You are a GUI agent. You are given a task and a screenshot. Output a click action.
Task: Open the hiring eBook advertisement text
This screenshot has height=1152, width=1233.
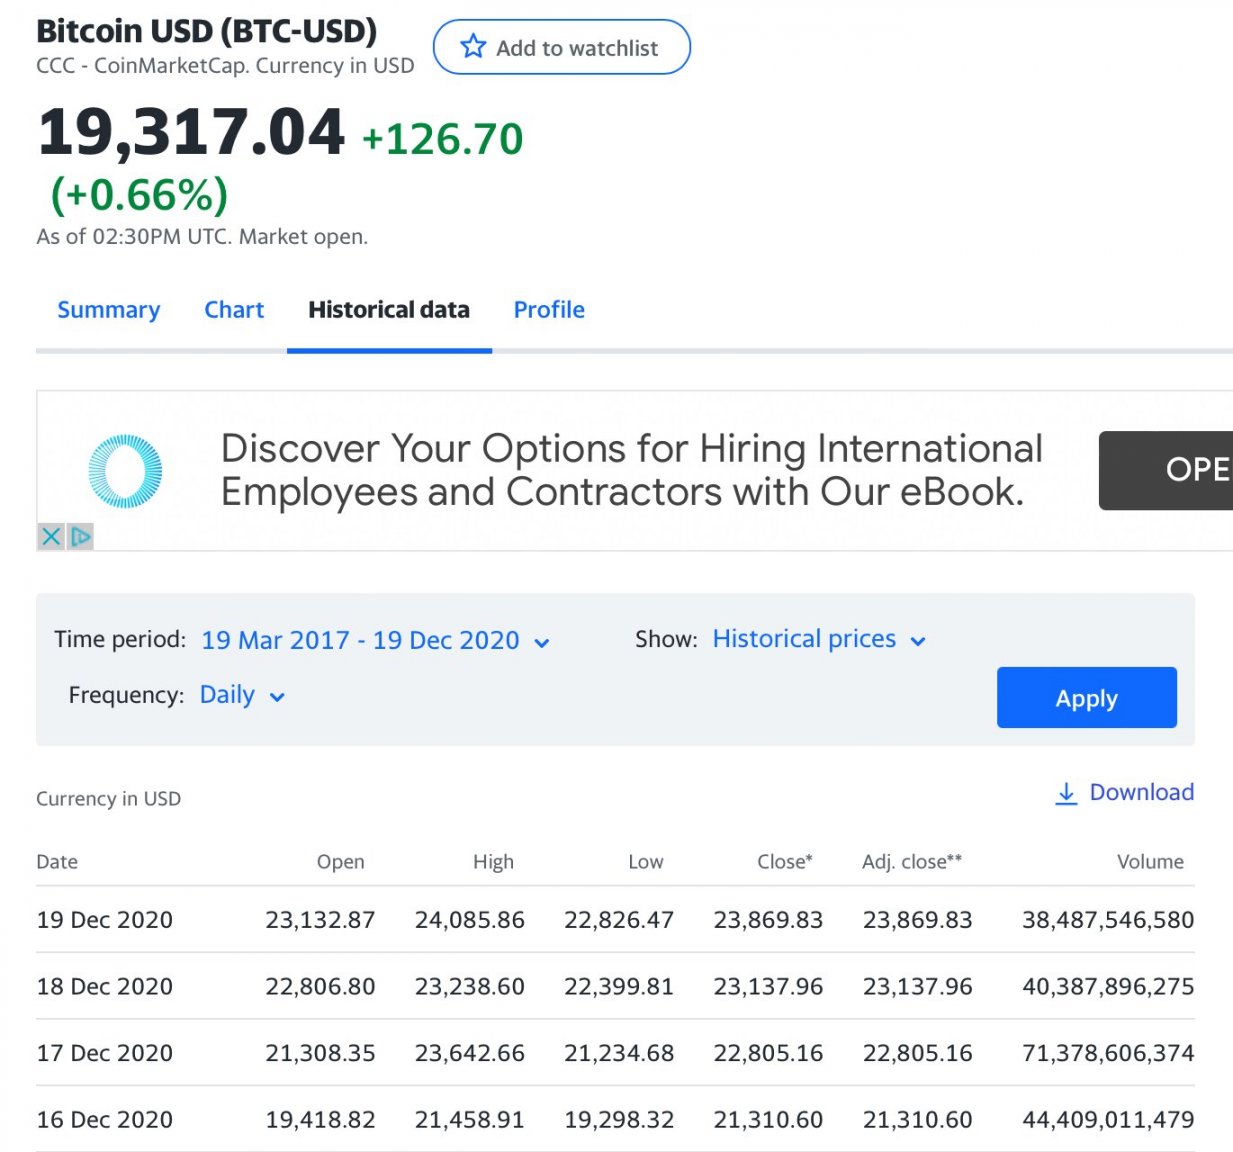pyautogui.click(x=631, y=470)
